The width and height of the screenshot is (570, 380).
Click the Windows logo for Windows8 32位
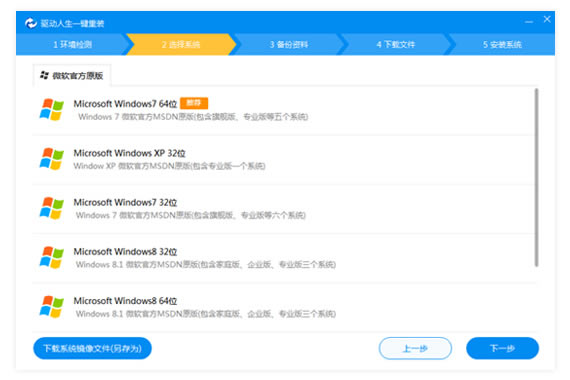point(51,257)
